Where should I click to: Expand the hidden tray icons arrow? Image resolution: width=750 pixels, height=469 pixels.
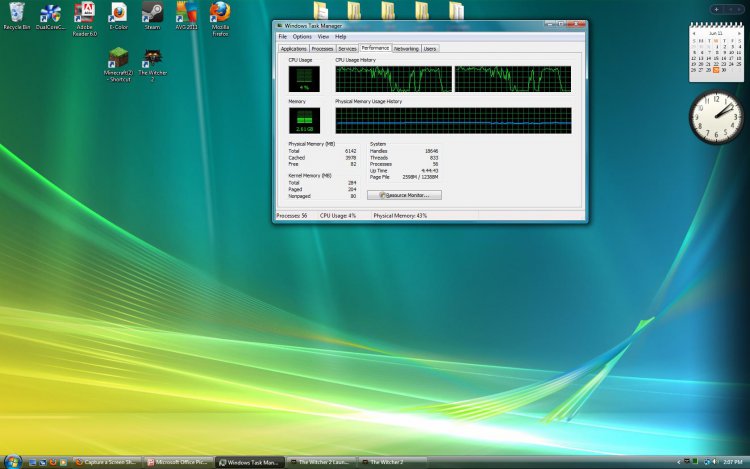(678, 462)
